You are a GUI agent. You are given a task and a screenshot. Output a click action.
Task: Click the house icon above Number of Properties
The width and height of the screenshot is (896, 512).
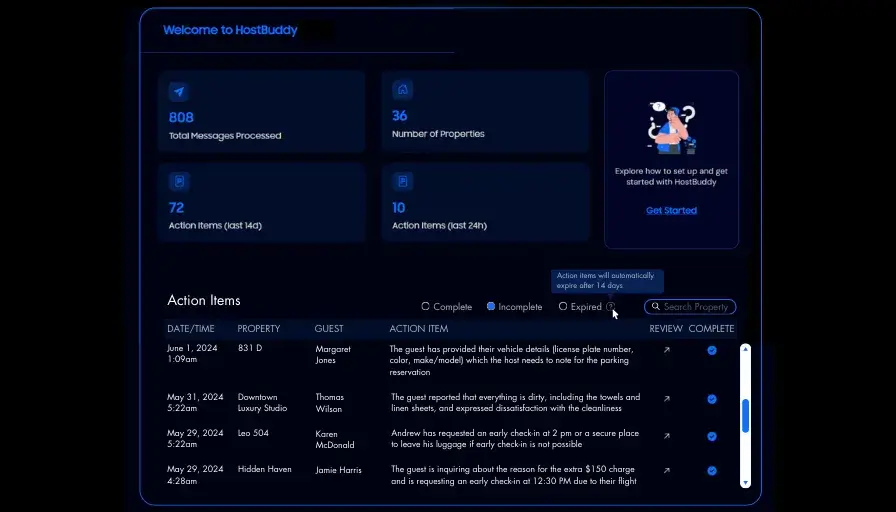pos(402,90)
